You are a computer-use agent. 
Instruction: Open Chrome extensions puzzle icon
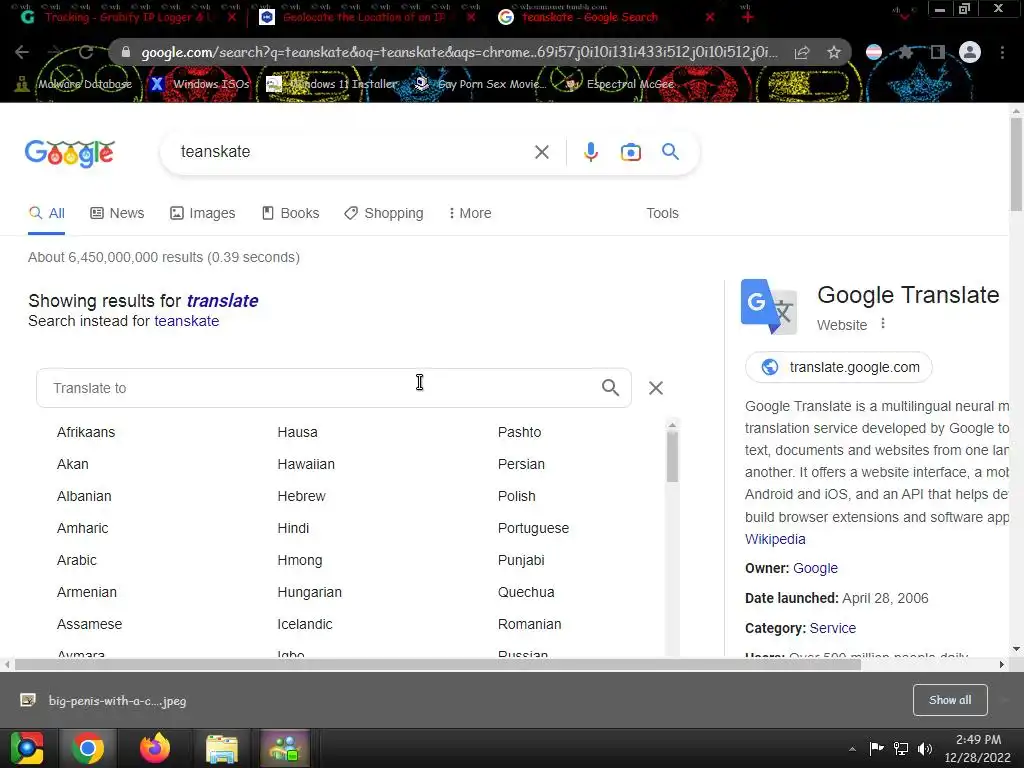[906, 52]
